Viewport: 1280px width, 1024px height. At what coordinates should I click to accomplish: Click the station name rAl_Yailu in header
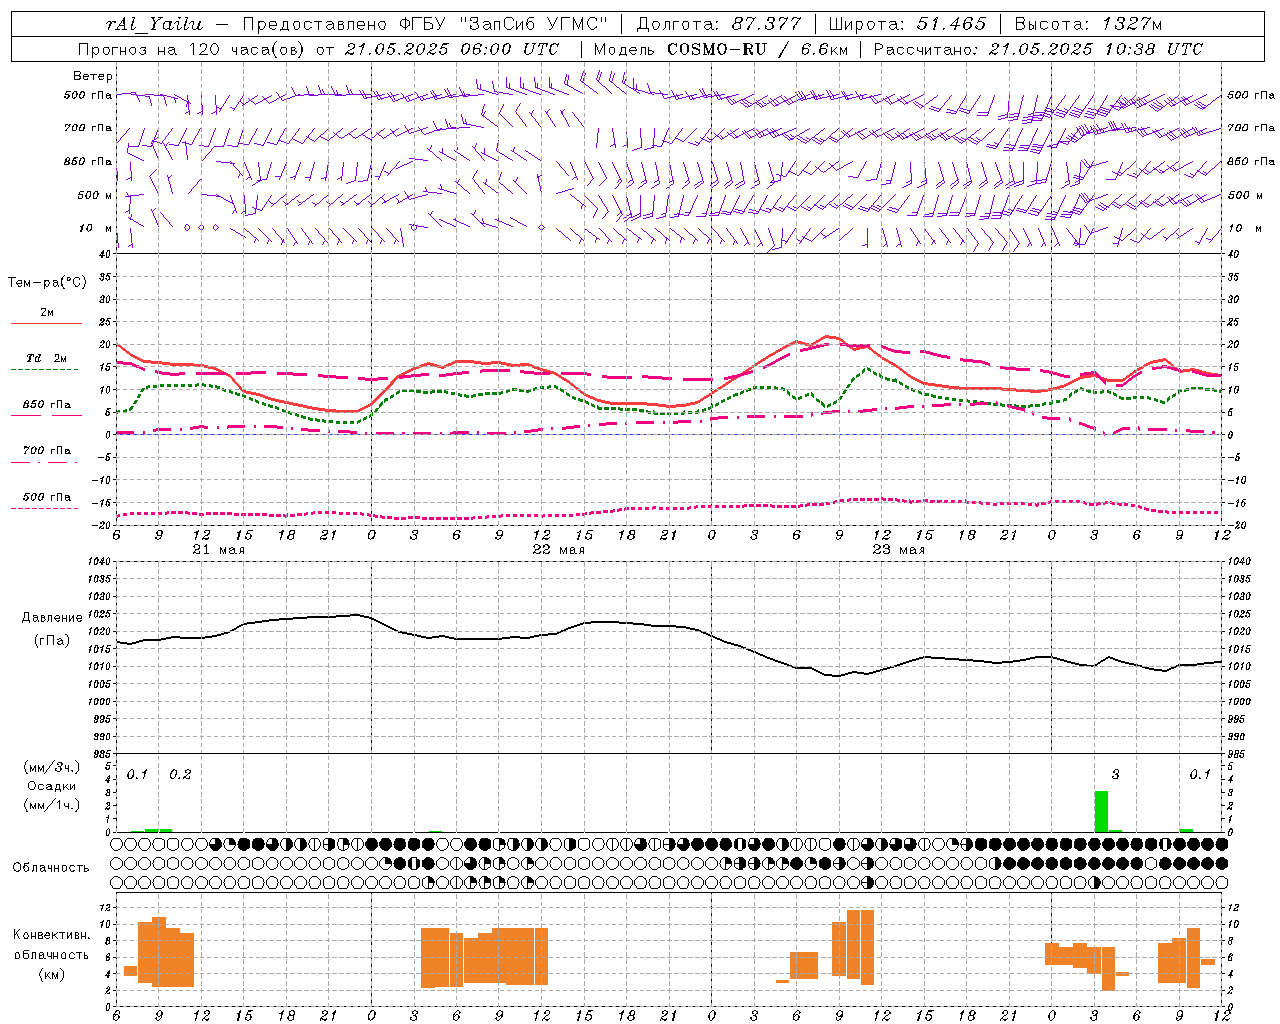coord(154,24)
